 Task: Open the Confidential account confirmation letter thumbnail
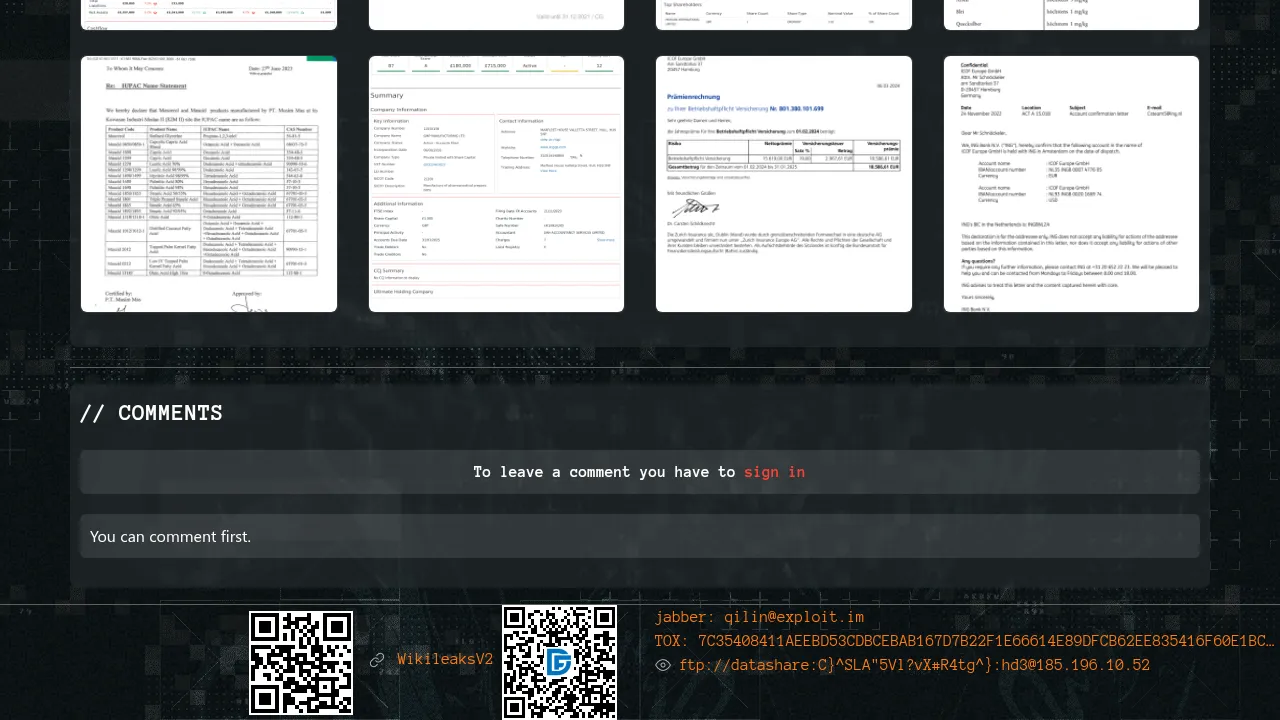(1071, 184)
